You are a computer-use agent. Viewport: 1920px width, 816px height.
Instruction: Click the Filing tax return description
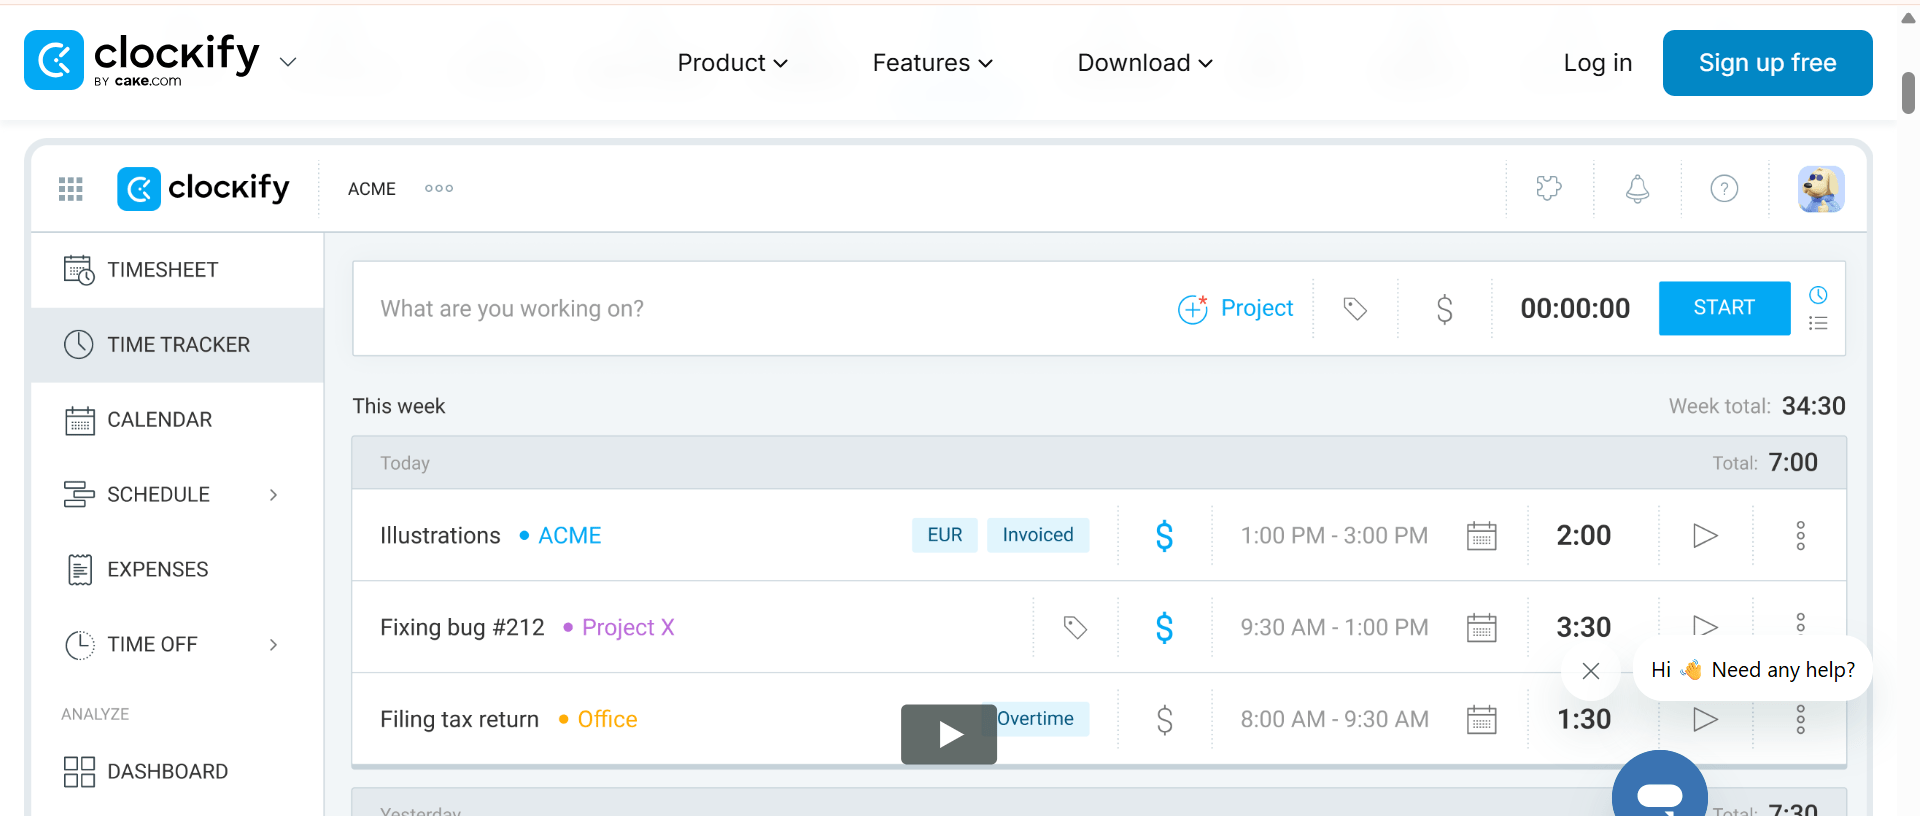coord(459,720)
